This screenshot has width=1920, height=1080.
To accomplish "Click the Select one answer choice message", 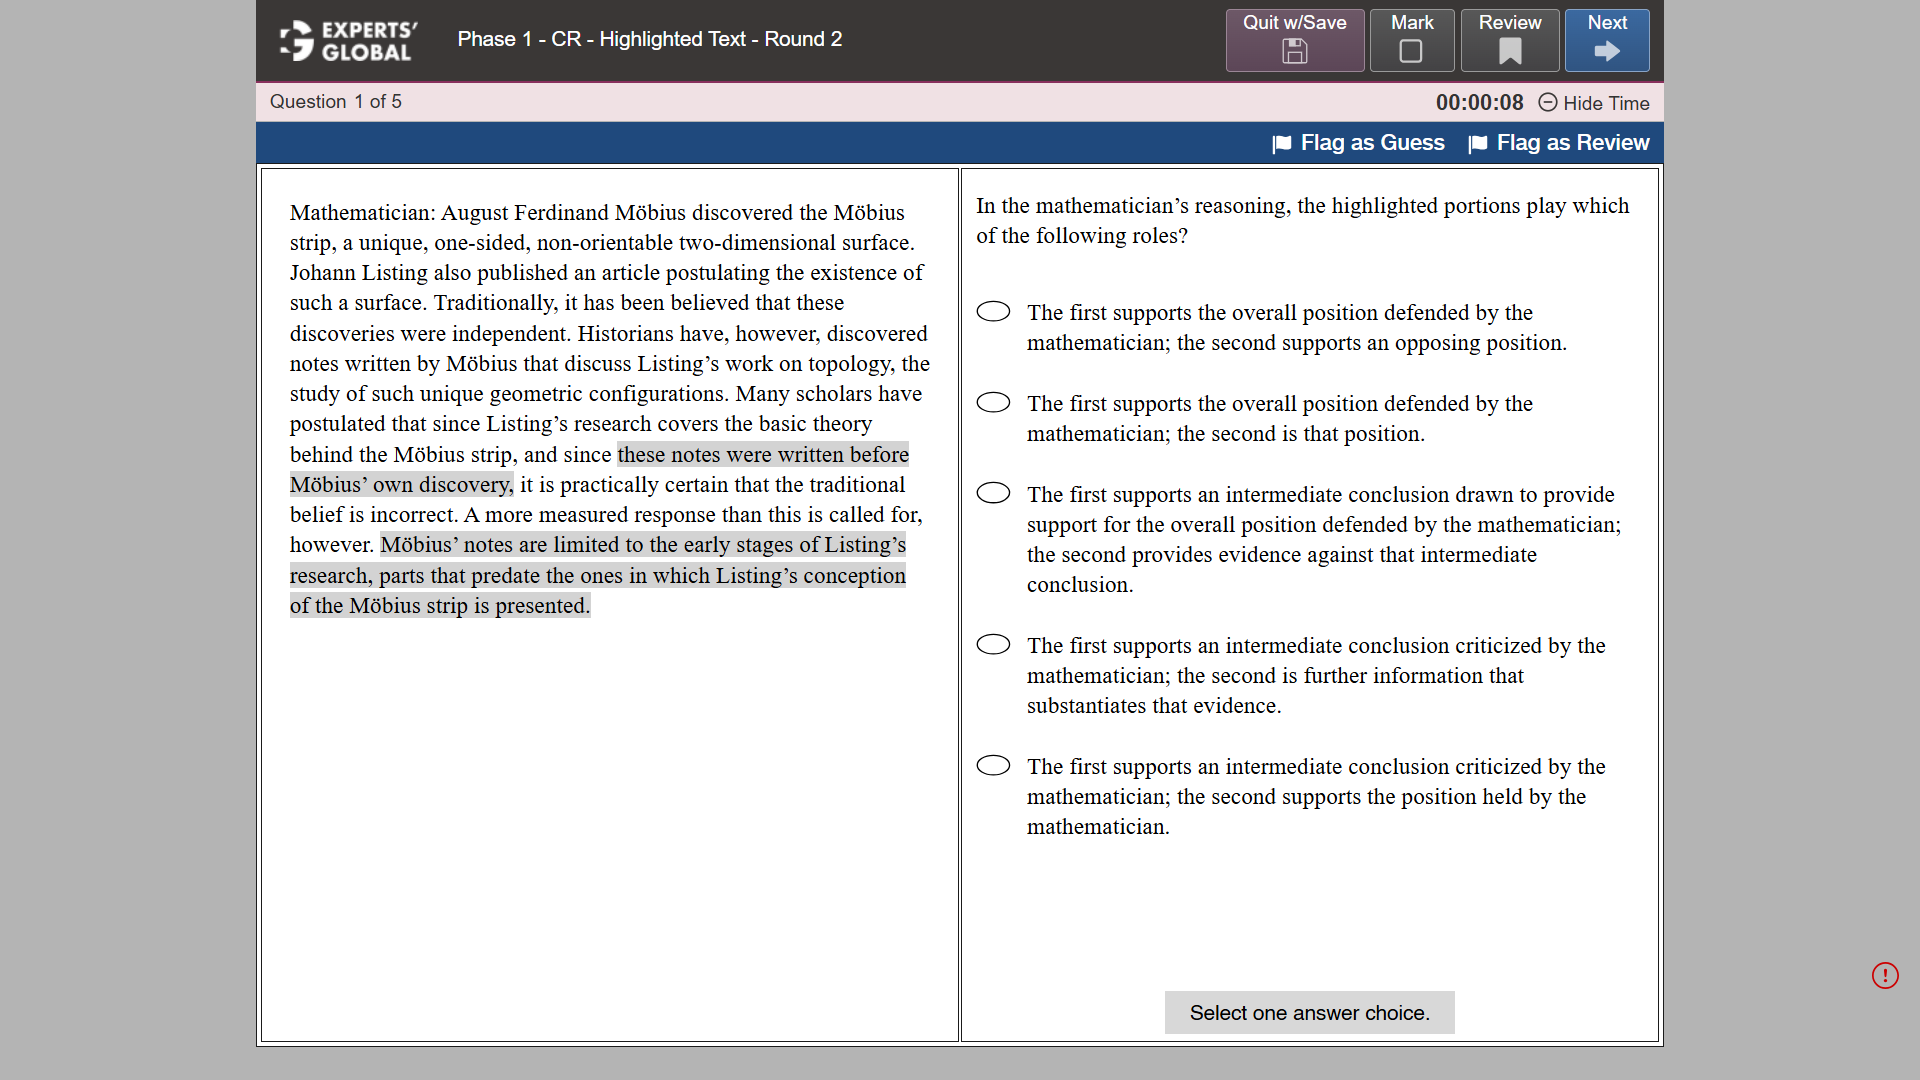I will coord(1309,1012).
